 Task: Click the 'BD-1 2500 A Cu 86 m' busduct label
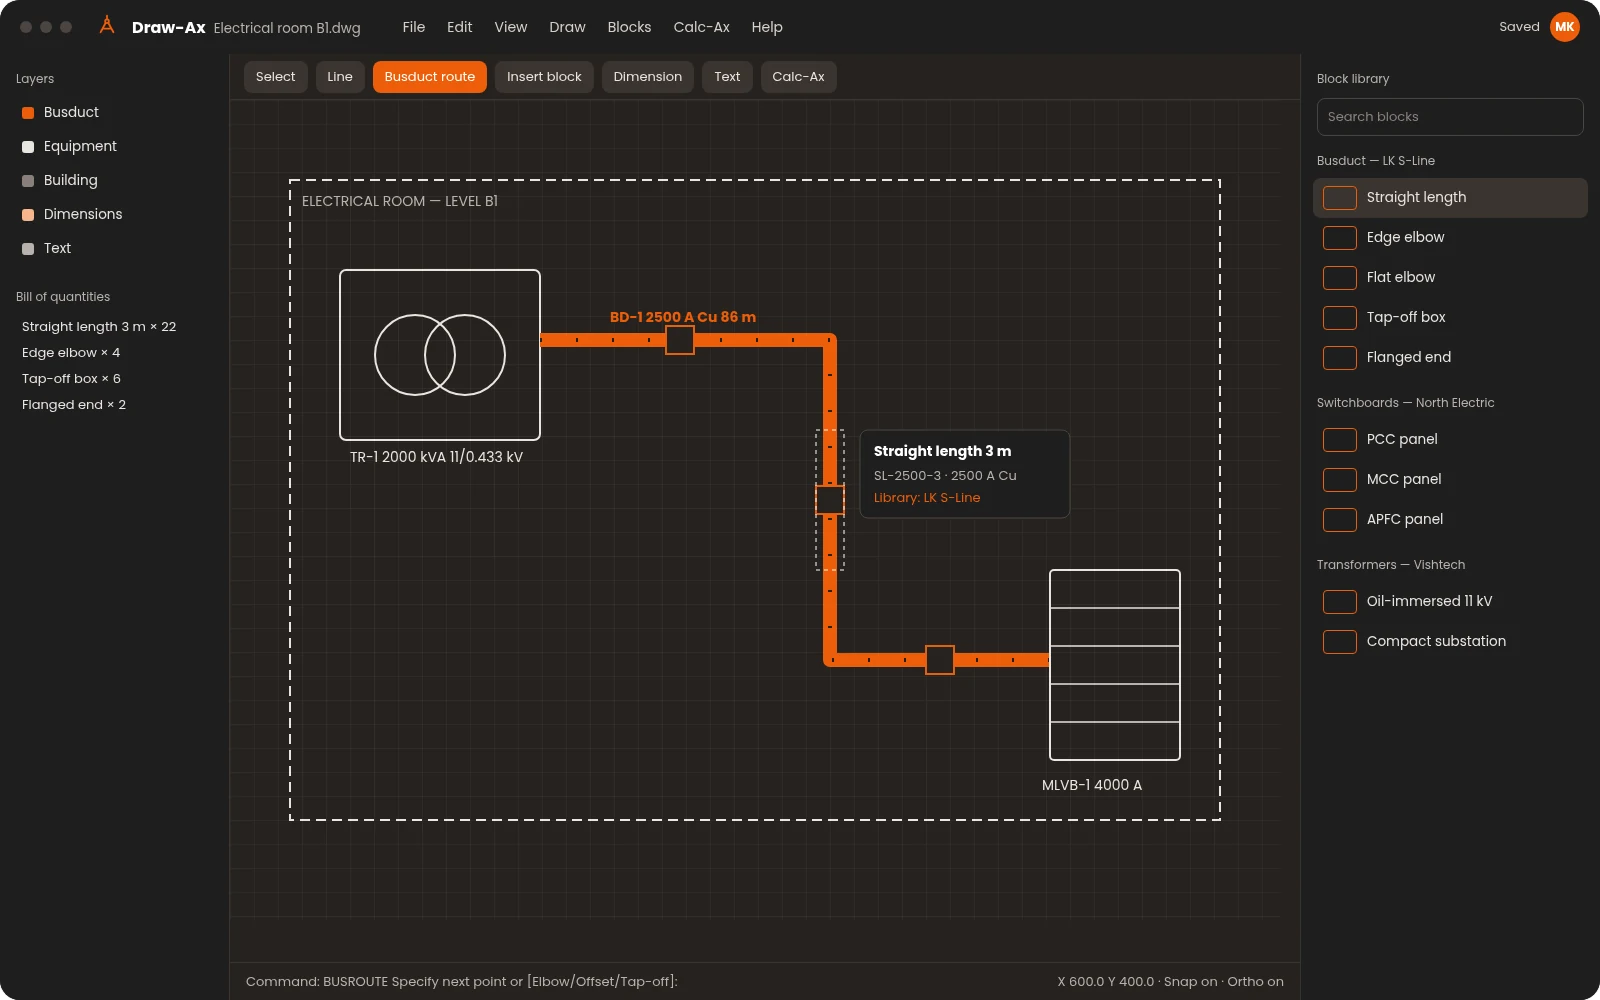click(x=683, y=317)
